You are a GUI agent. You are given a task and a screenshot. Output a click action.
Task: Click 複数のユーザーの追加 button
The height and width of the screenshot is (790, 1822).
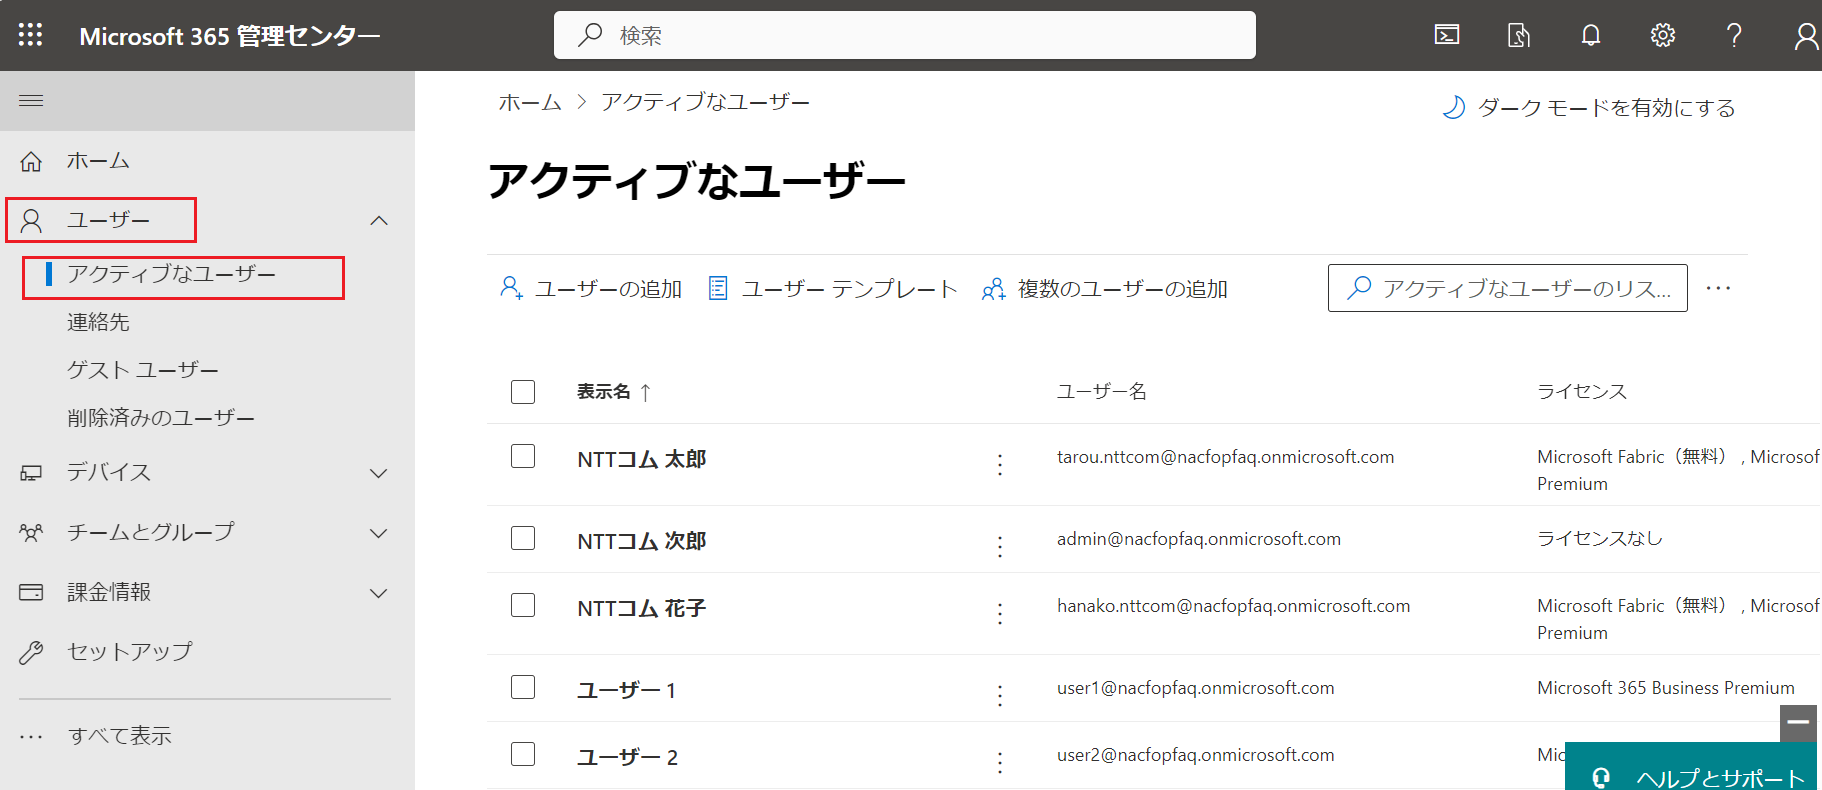coord(1104,289)
